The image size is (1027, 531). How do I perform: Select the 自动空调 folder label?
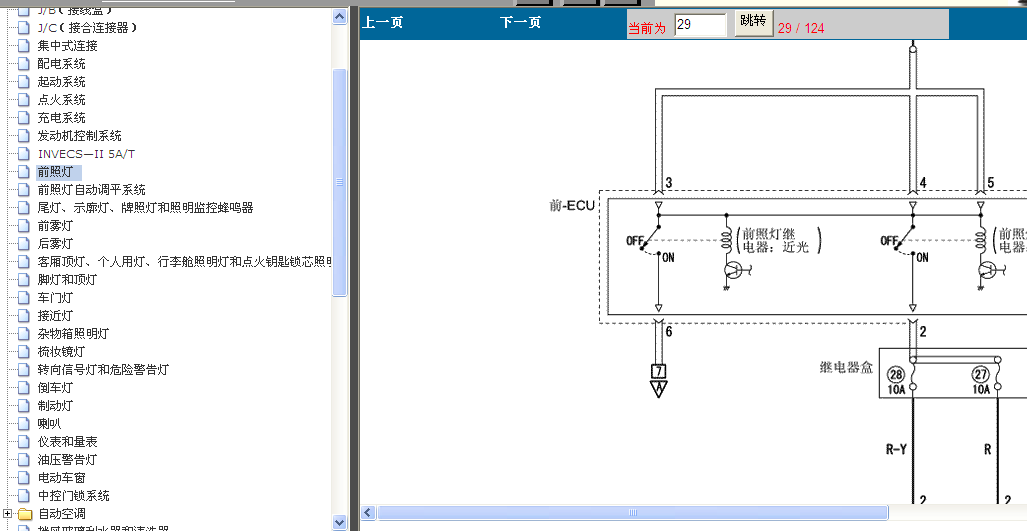[x=62, y=514]
